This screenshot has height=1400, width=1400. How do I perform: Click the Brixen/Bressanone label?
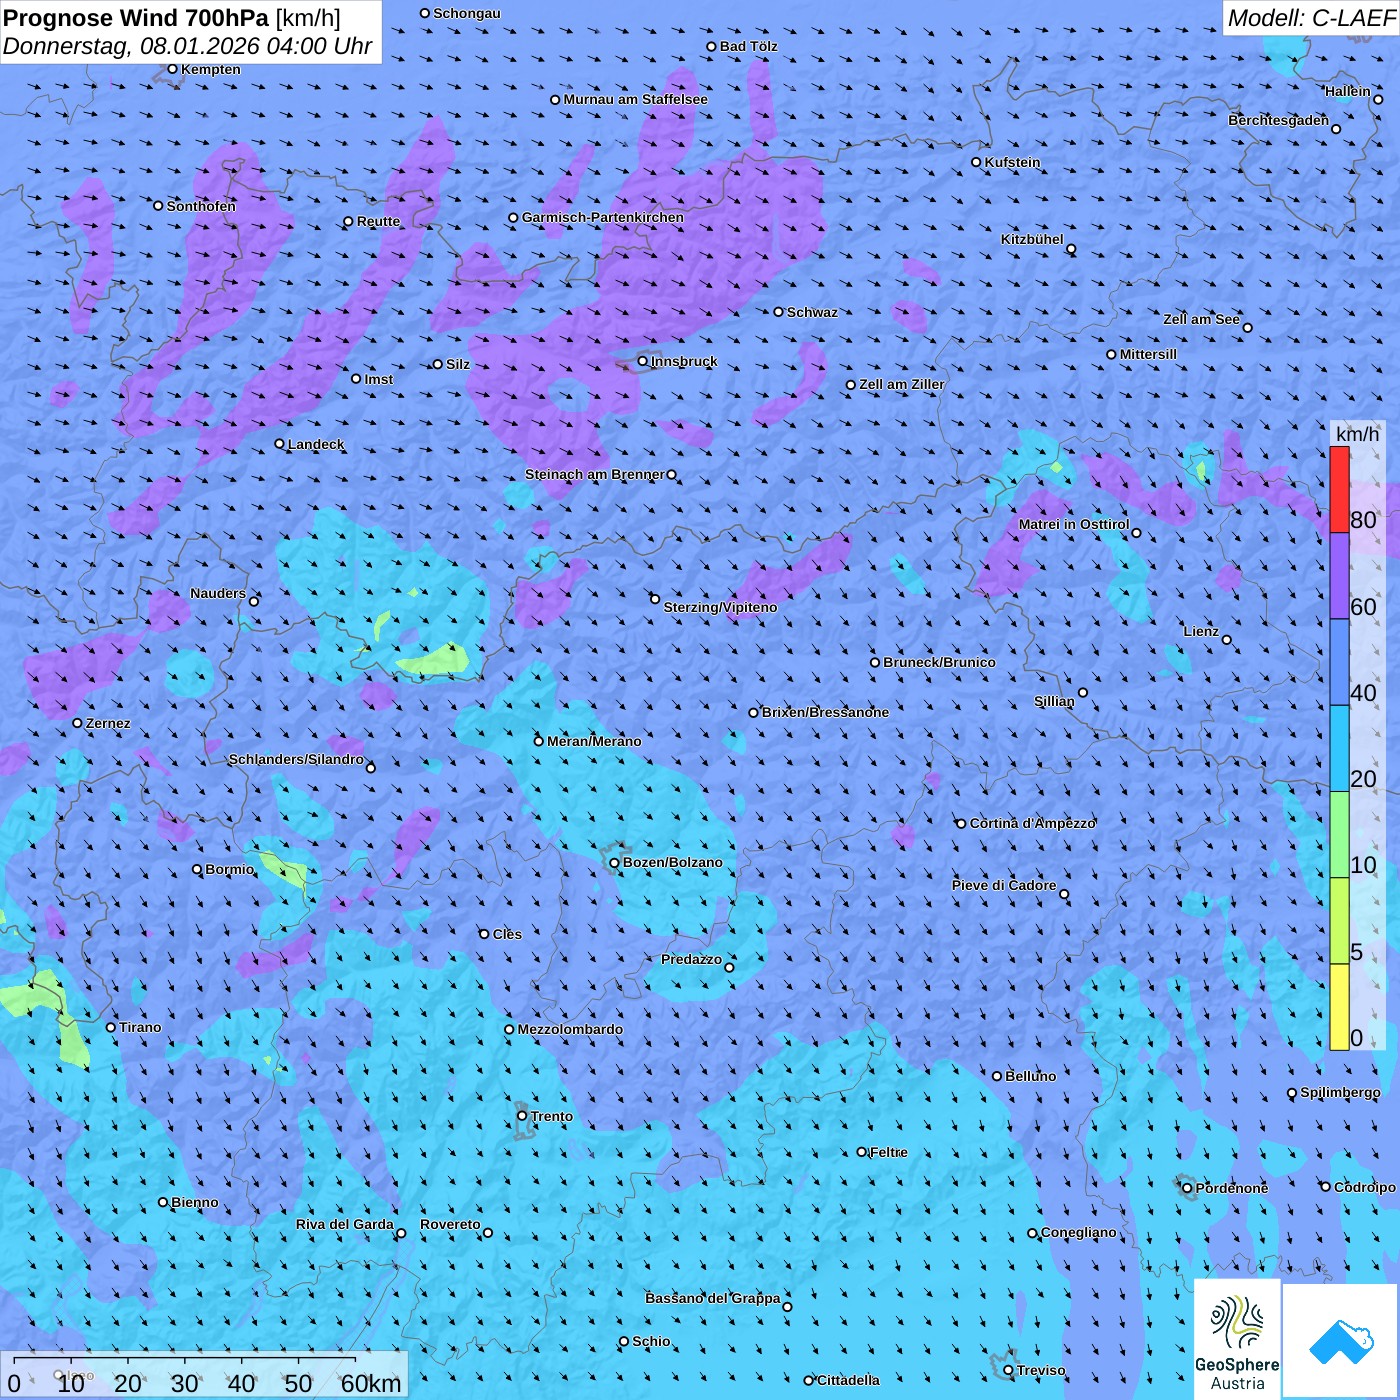coord(825,712)
